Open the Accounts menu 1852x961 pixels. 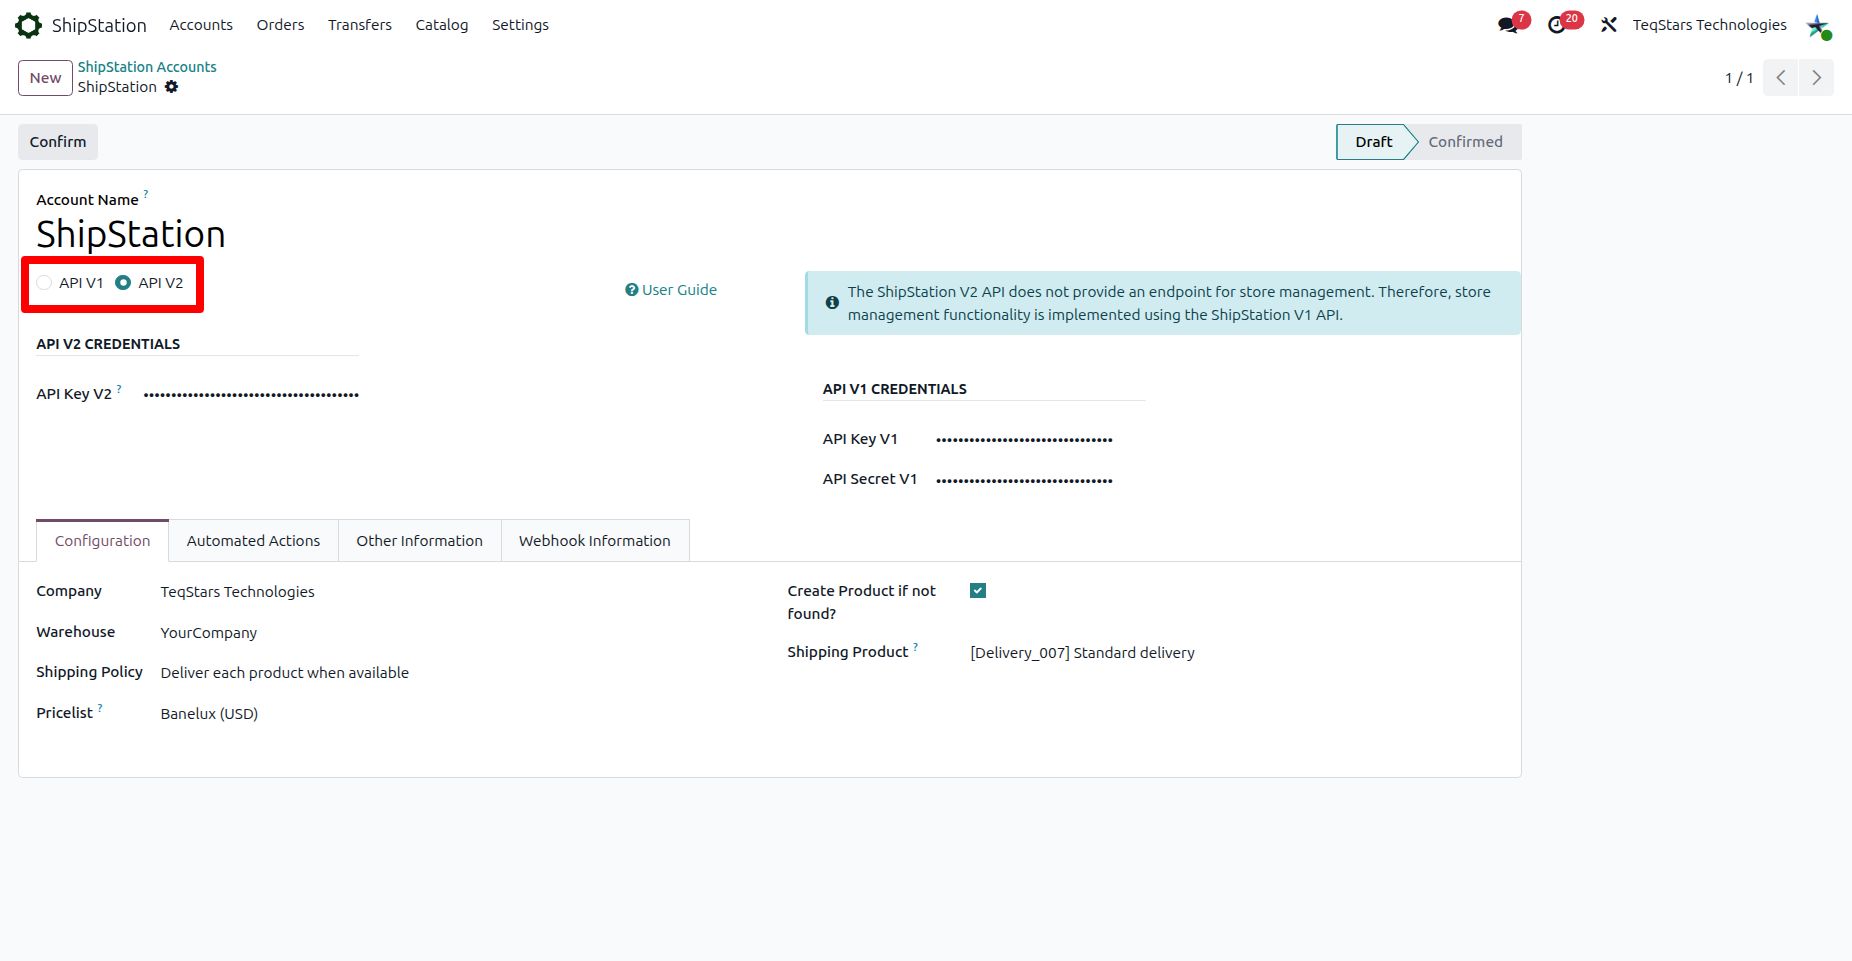201,25
